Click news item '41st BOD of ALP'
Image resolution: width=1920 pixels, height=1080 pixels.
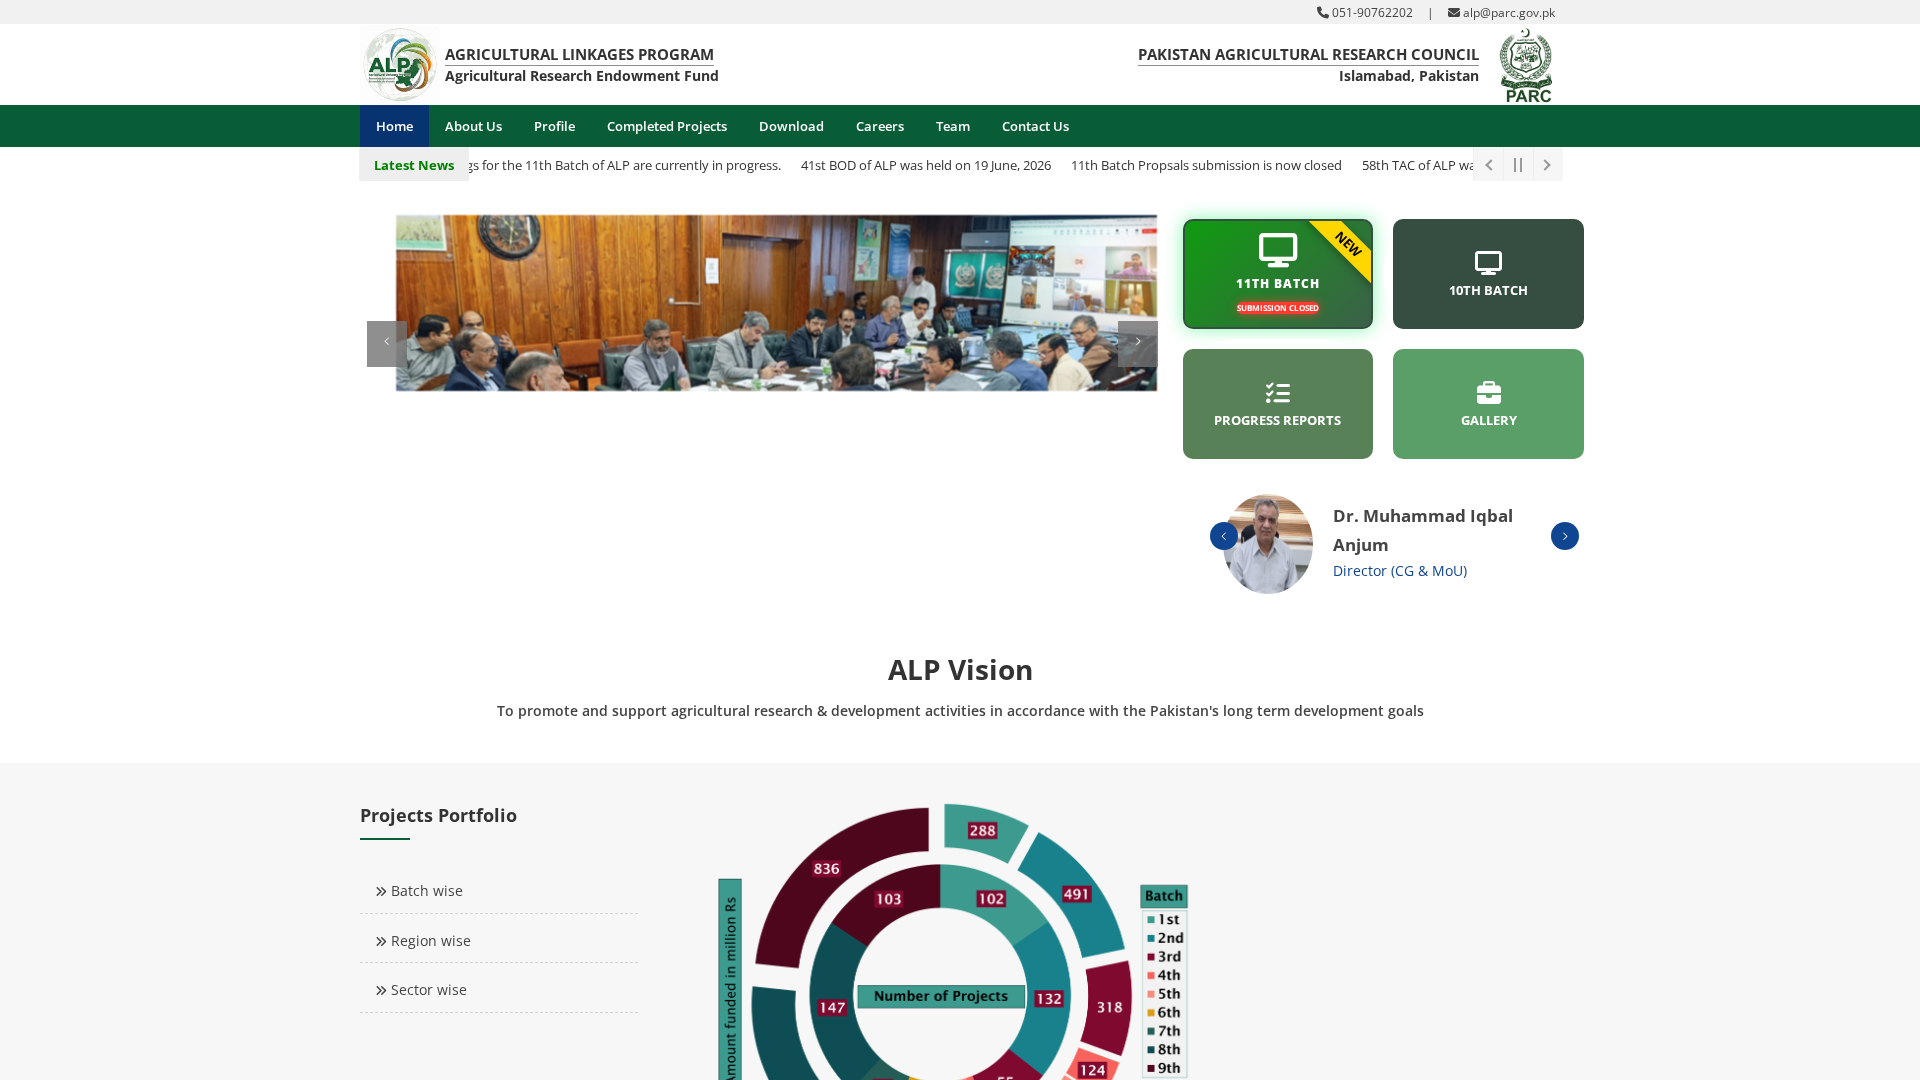(926, 166)
